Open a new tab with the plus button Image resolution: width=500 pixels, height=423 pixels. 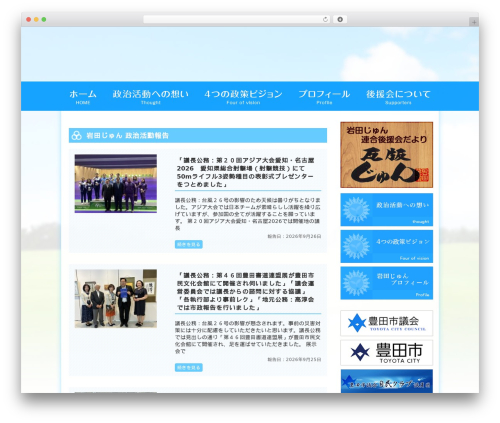[x=474, y=22]
